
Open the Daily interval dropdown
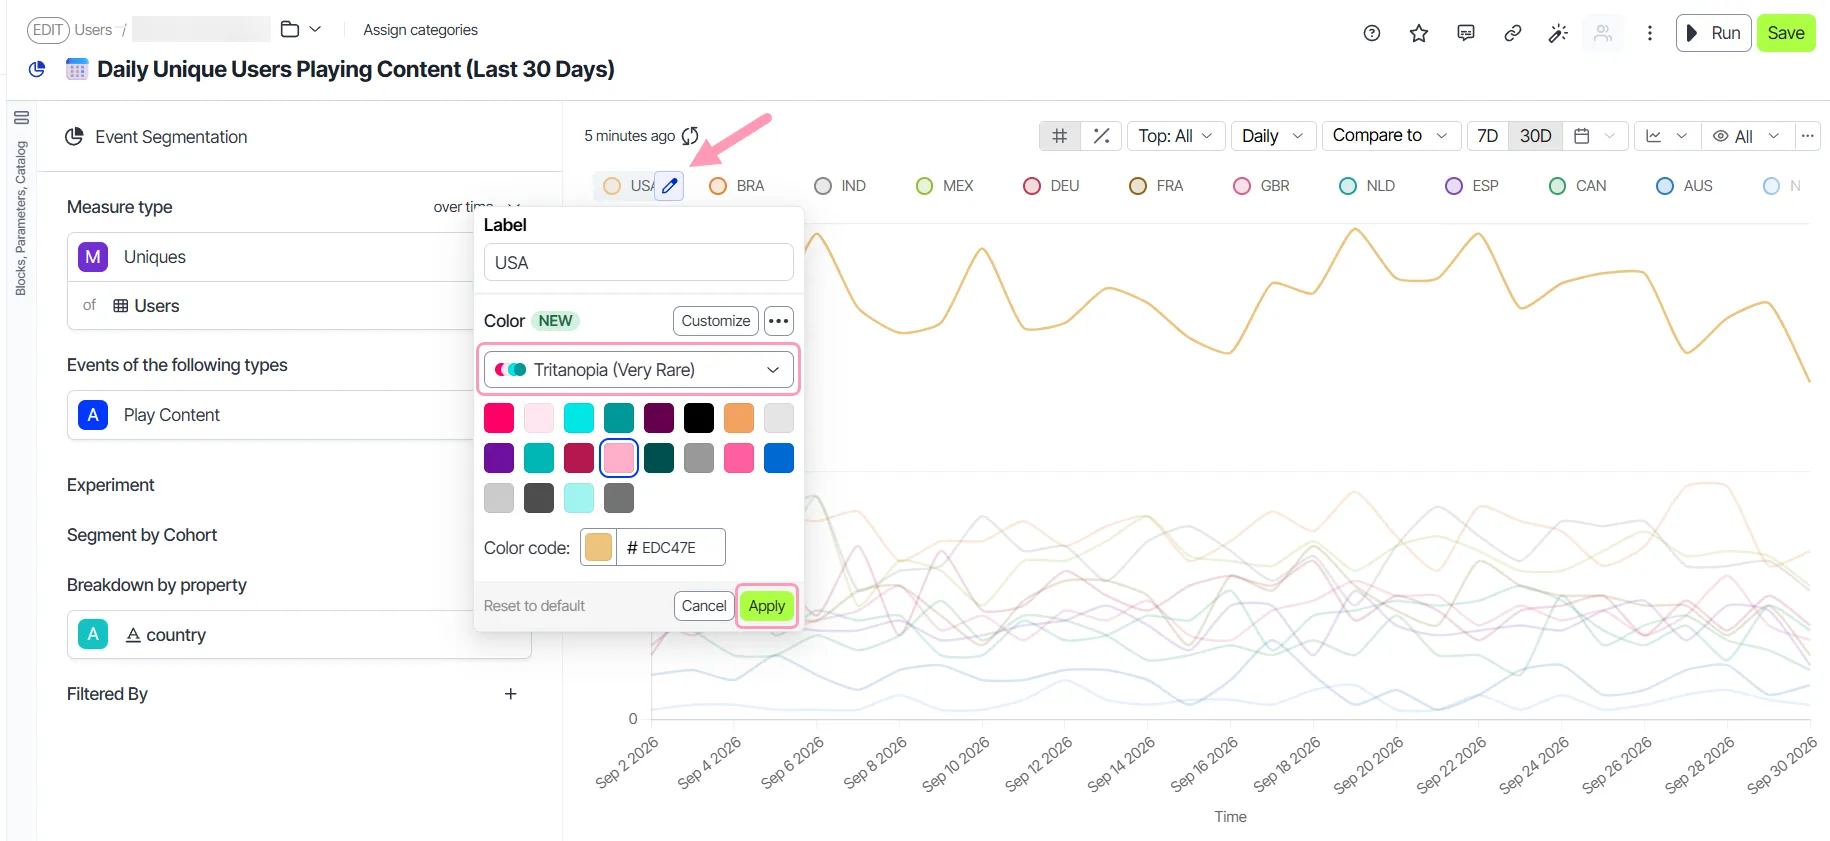(x=1273, y=136)
